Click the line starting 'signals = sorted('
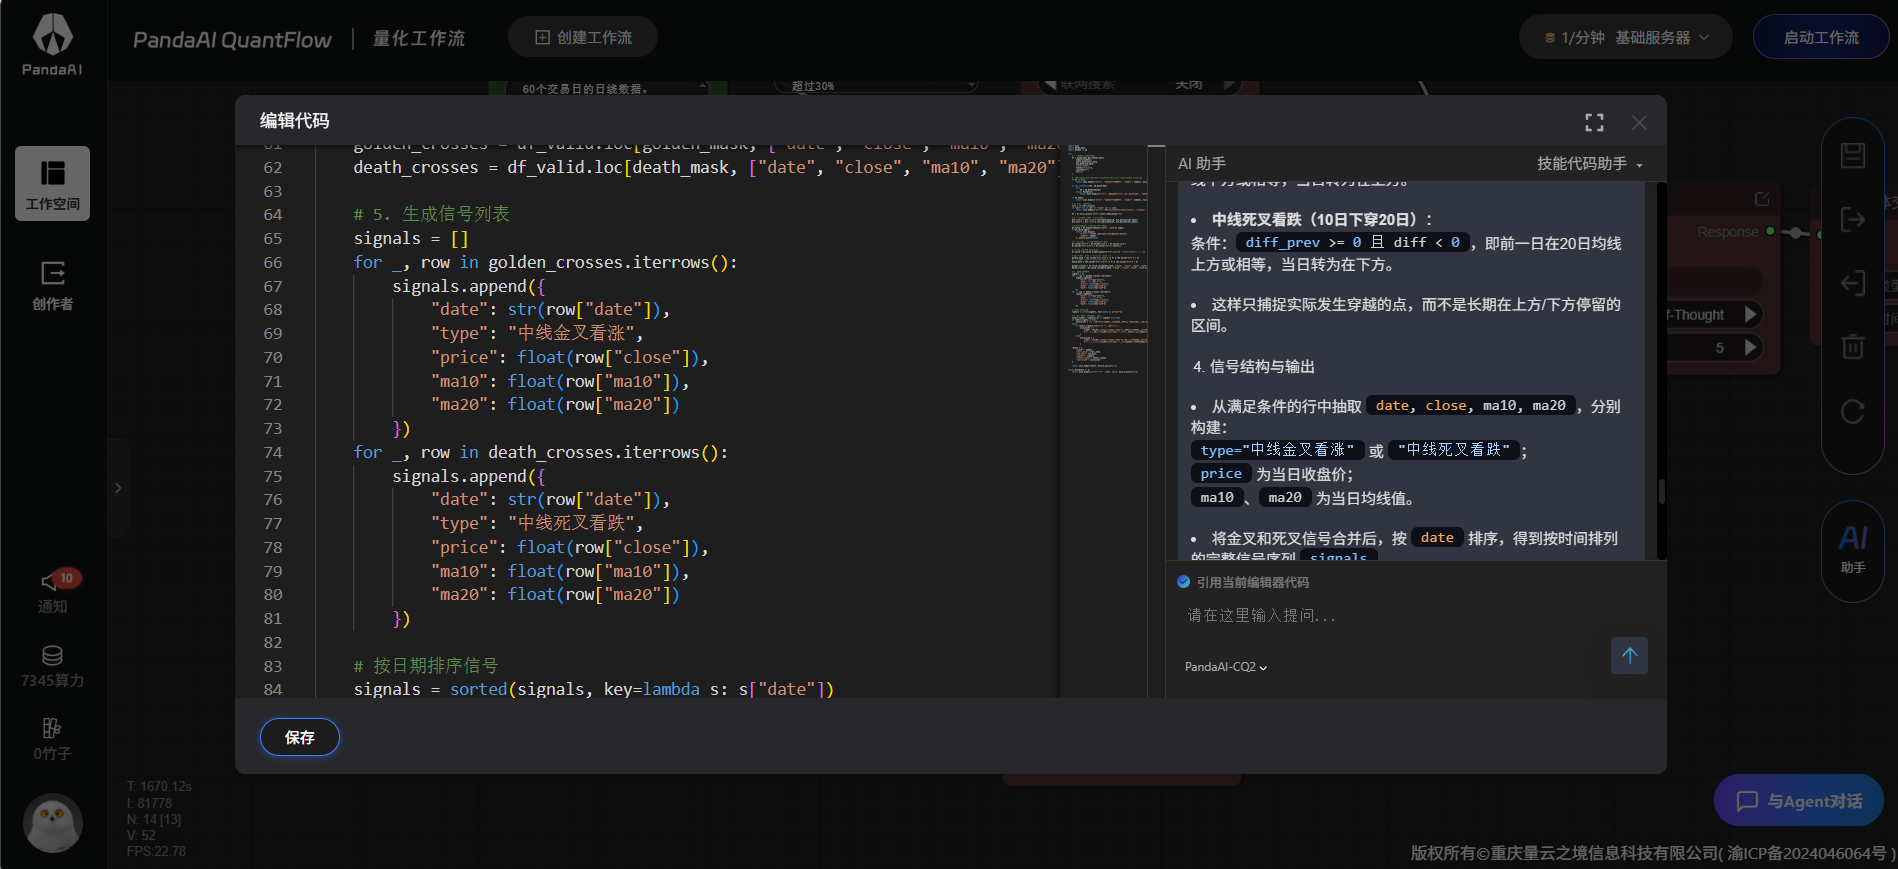The width and height of the screenshot is (1898, 869). (x=594, y=689)
